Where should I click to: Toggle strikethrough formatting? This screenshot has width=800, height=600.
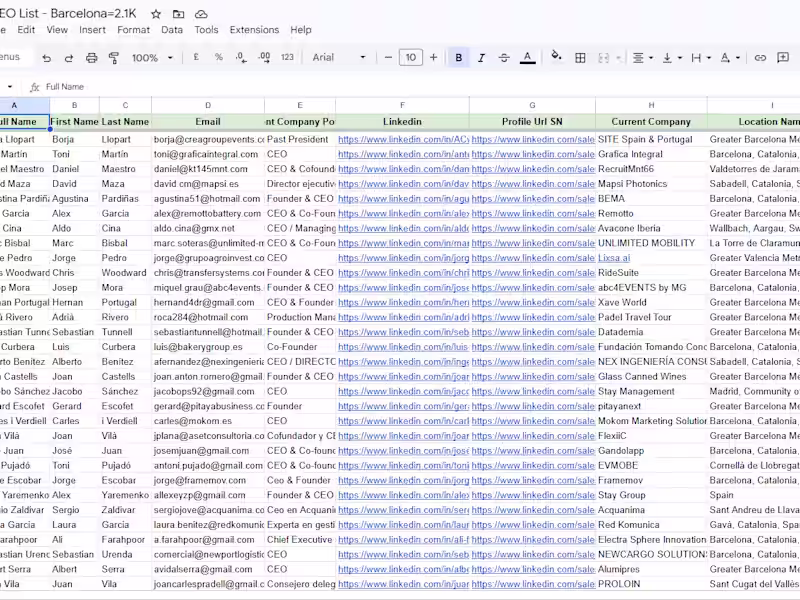[504, 58]
